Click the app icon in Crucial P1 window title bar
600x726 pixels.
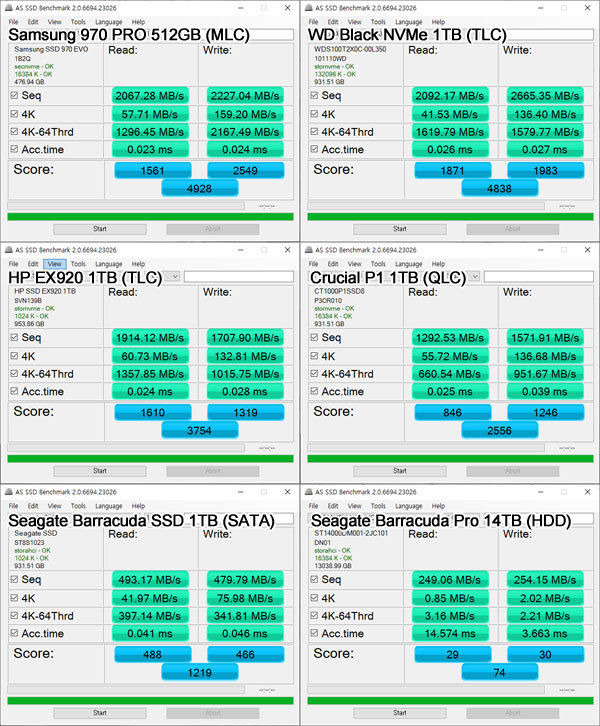click(x=308, y=250)
